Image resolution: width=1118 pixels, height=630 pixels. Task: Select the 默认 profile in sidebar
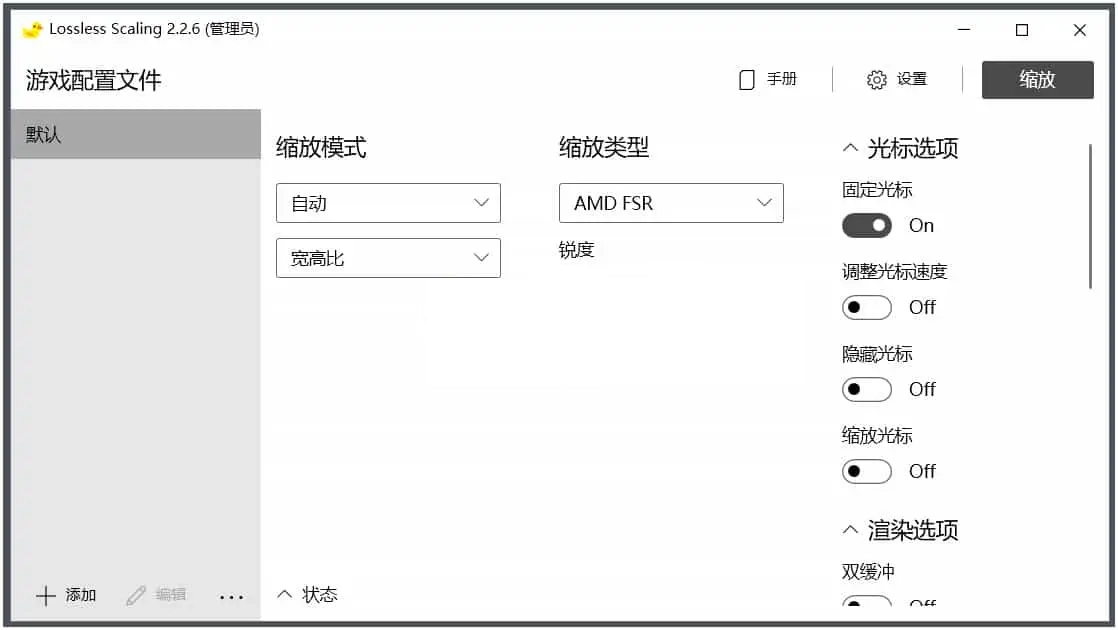click(x=135, y=134)
